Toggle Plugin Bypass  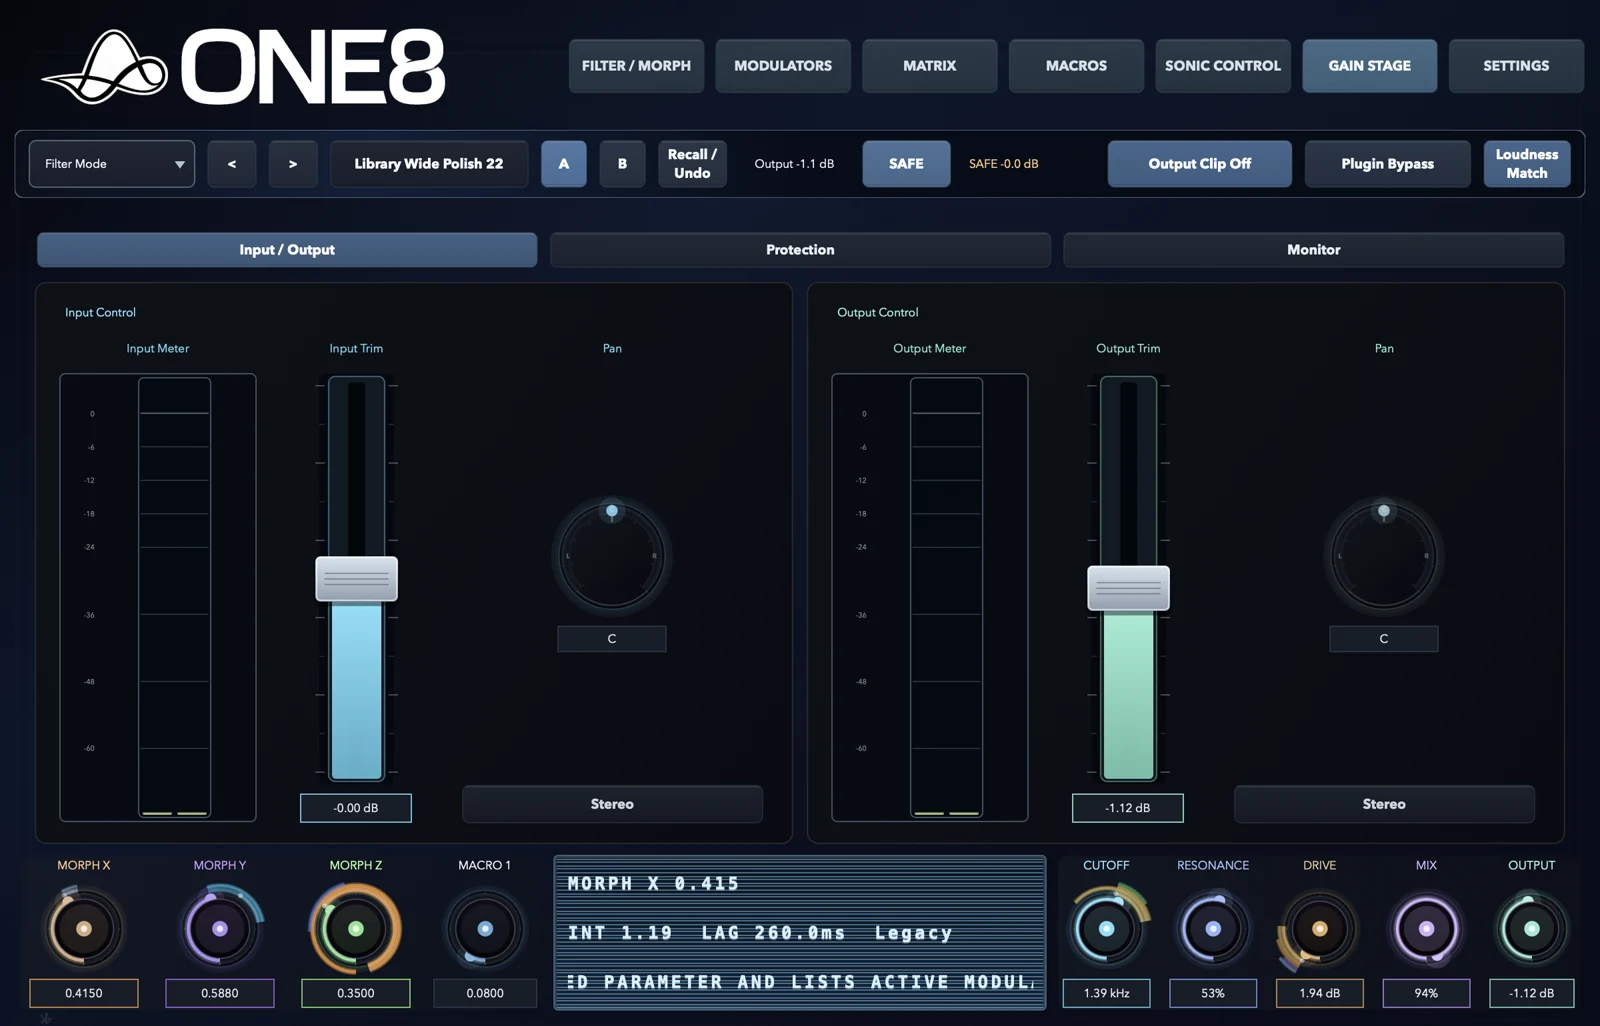[x=1388, y=164]
